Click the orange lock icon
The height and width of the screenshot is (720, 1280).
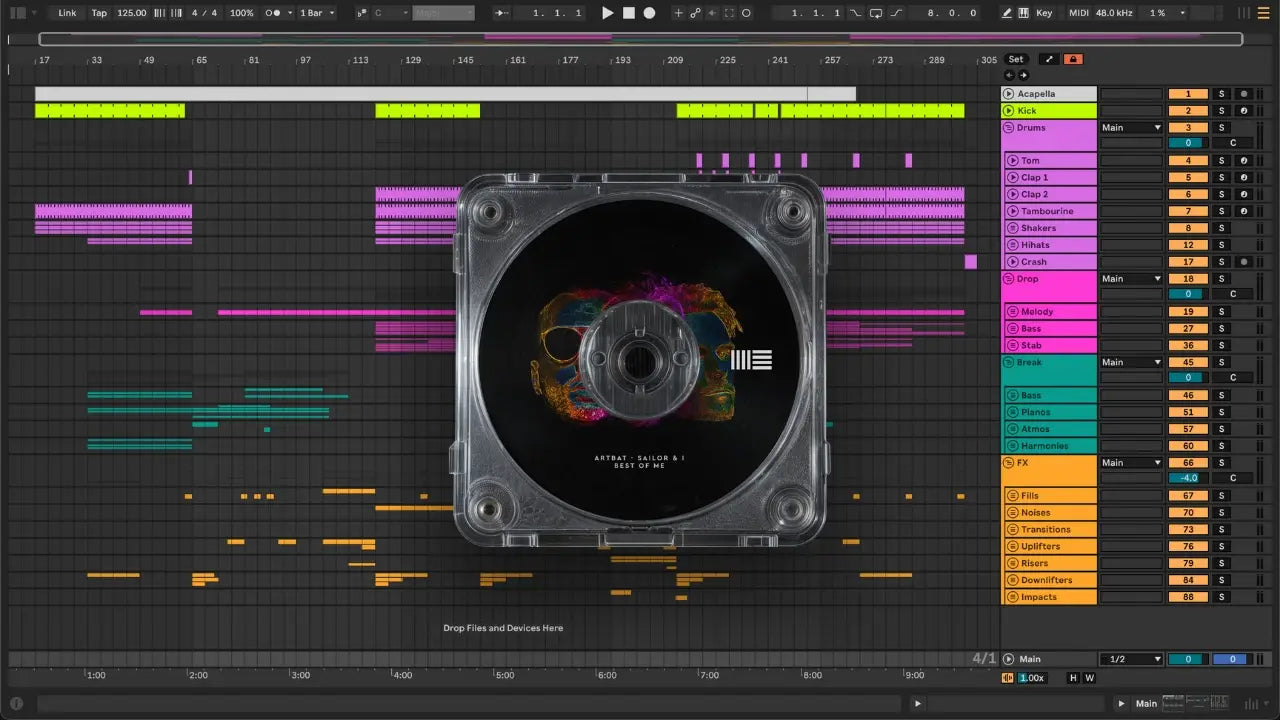(x=1073, y=59)
